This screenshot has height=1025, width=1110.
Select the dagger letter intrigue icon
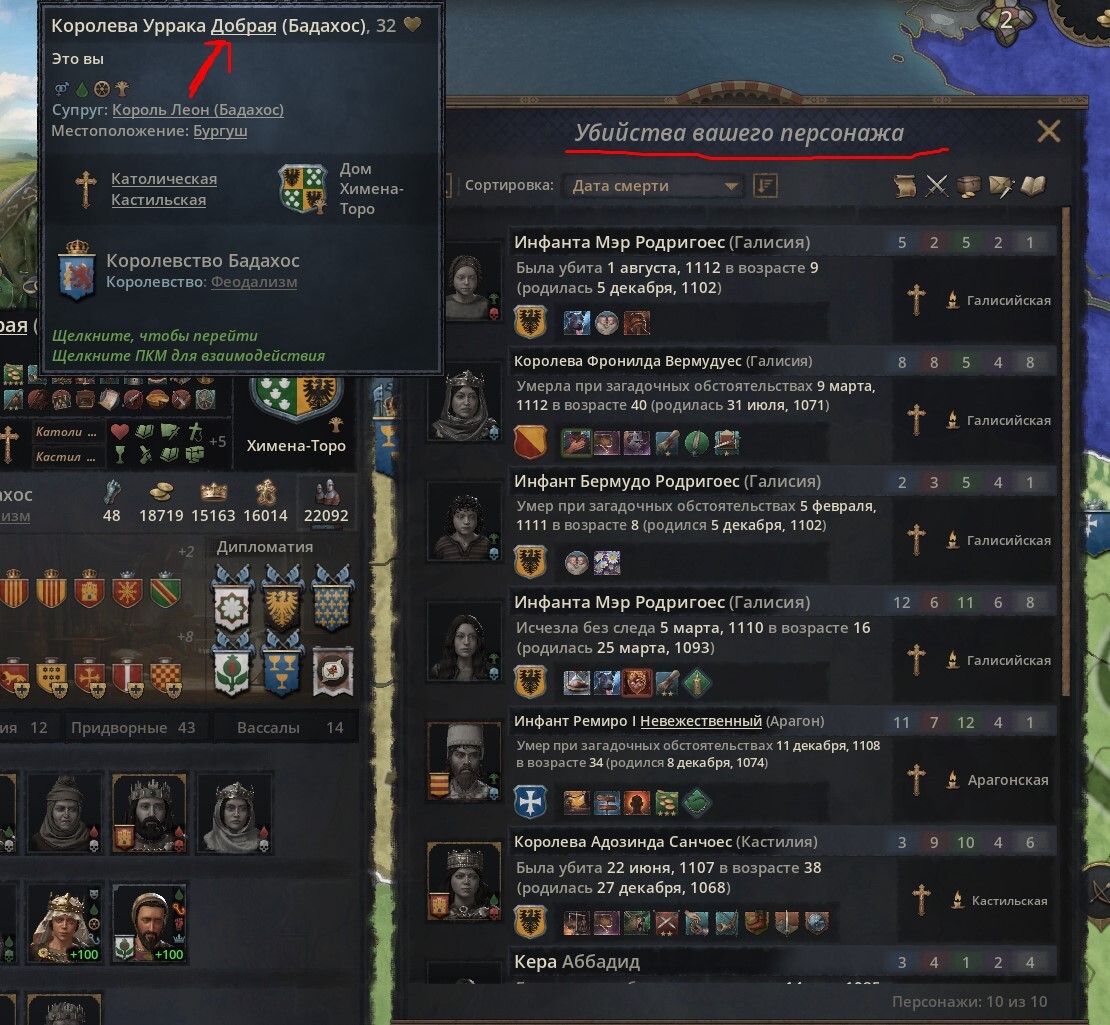tap(1001, 186)
